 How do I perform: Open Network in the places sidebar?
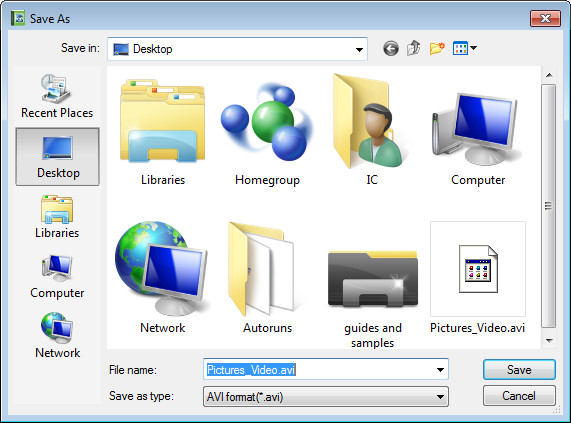tap(57, 336)
